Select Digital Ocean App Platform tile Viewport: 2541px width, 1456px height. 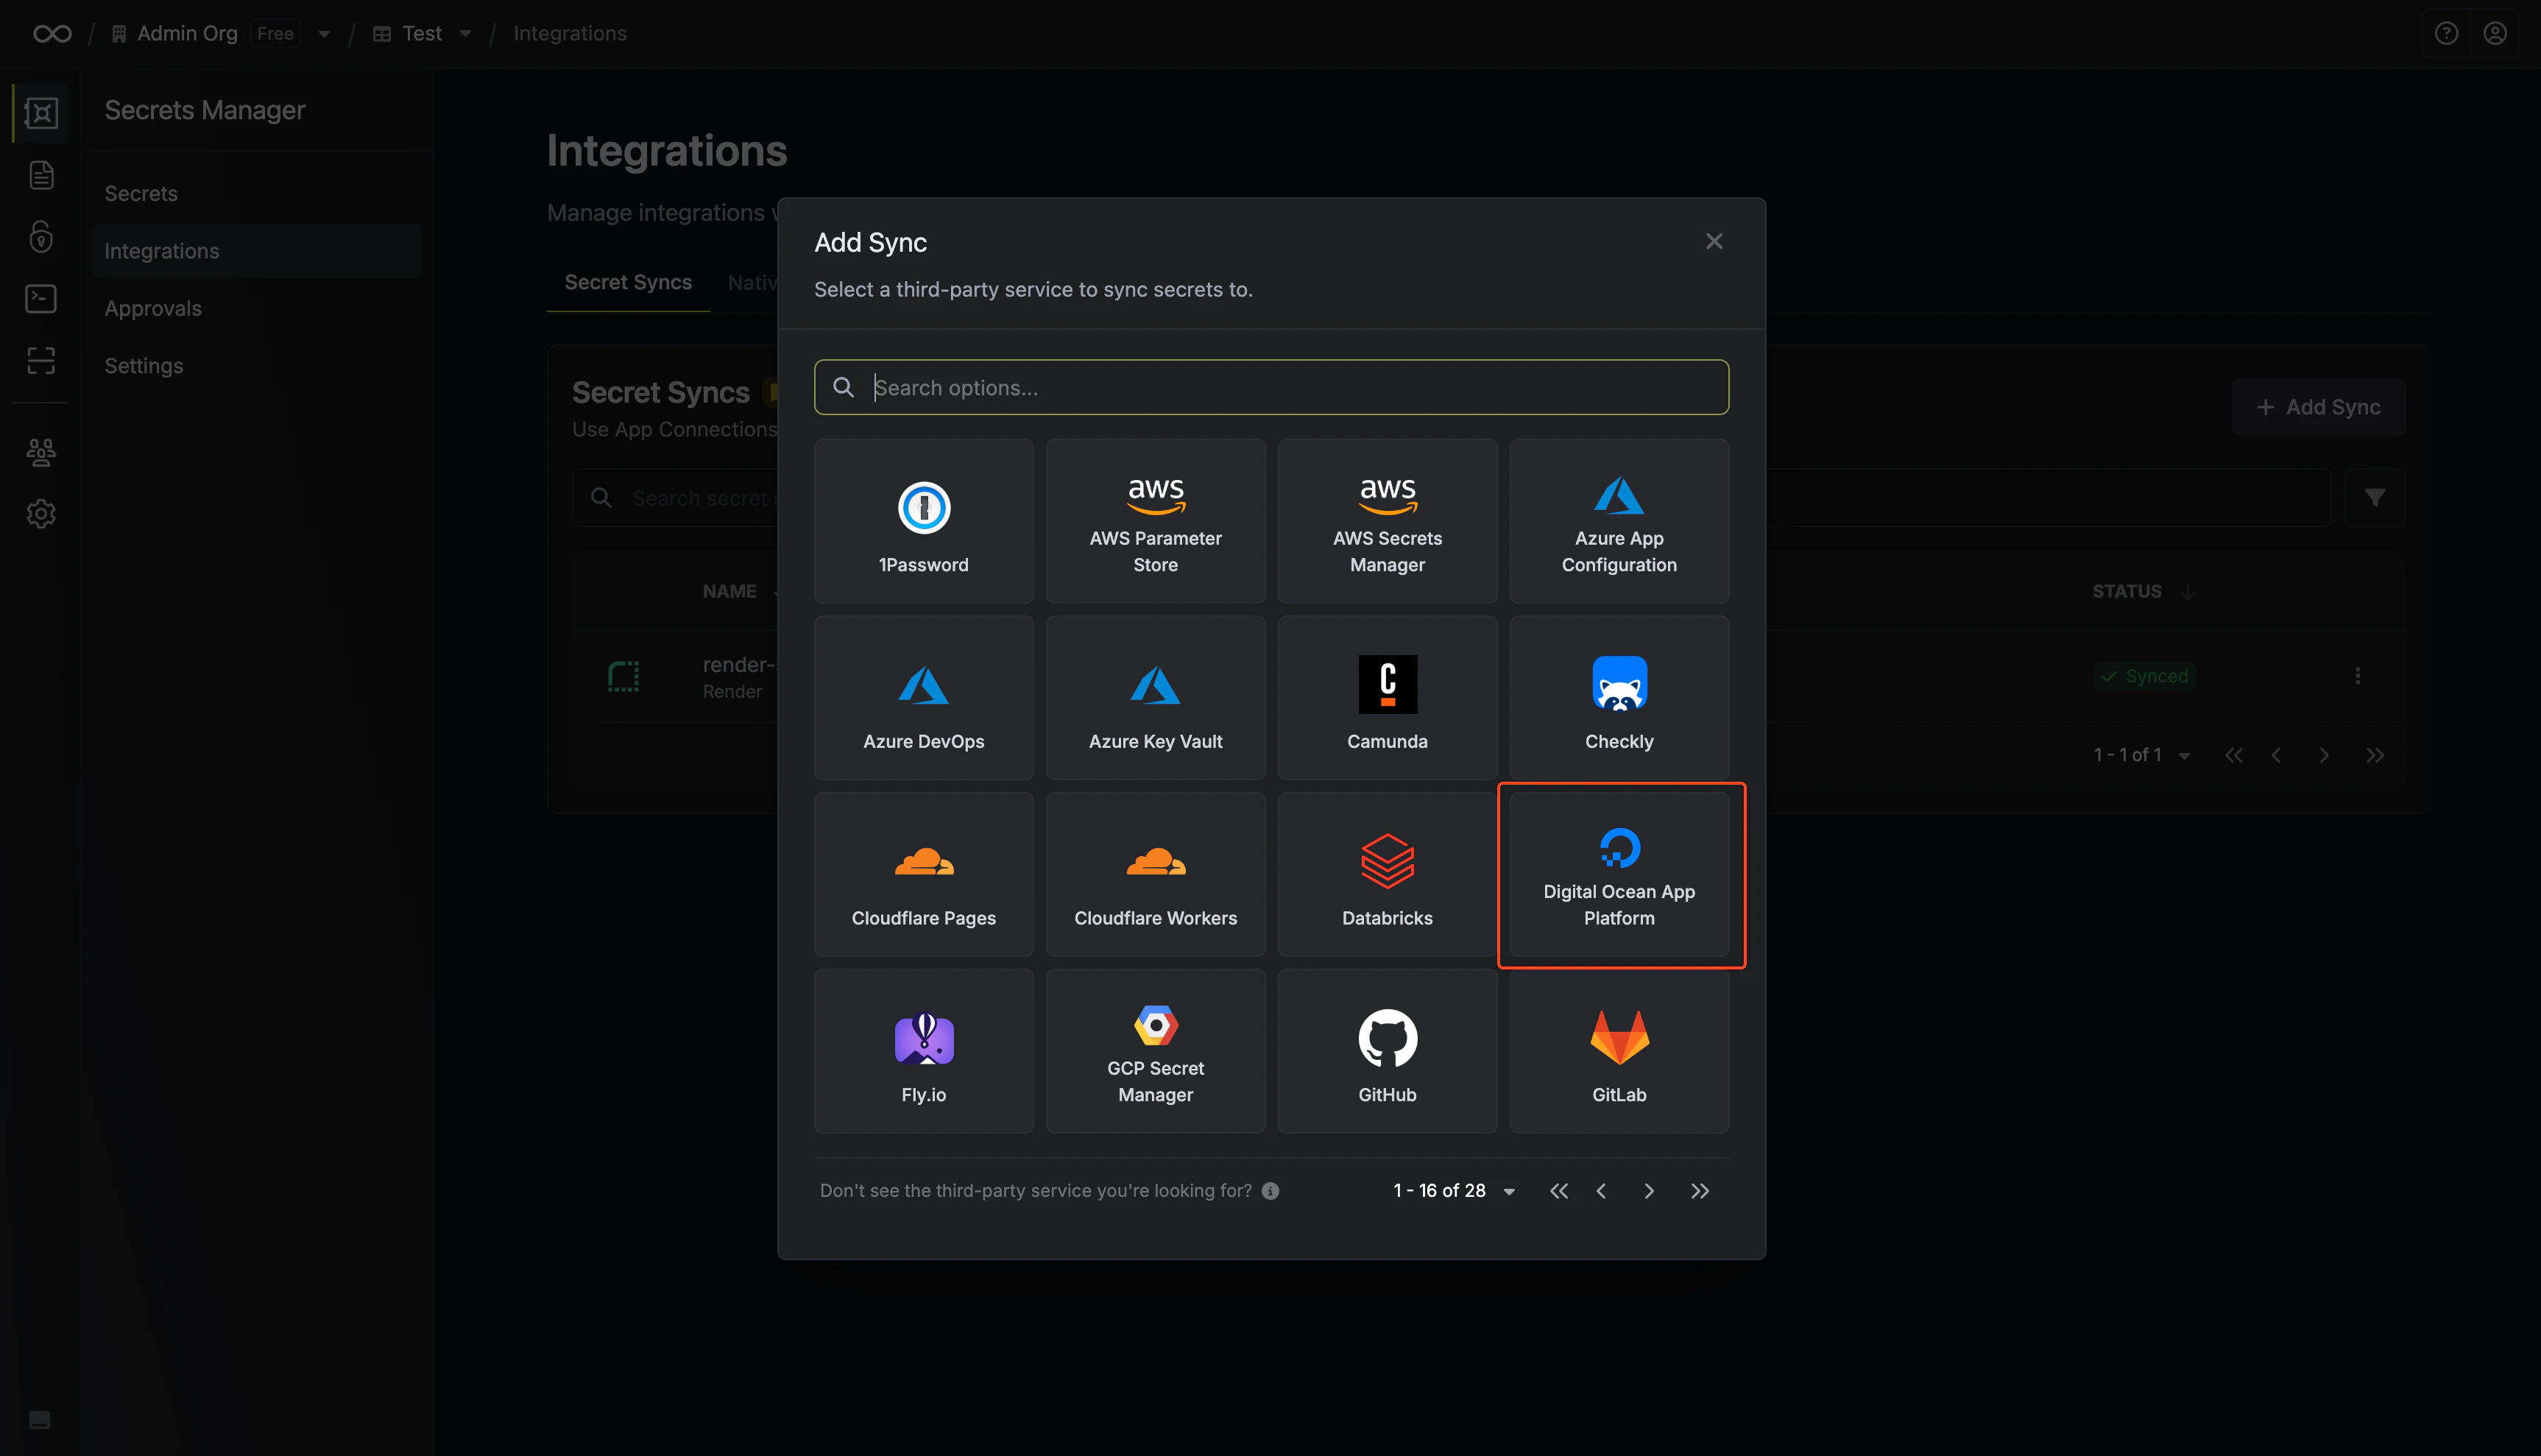pos(1619,874)
